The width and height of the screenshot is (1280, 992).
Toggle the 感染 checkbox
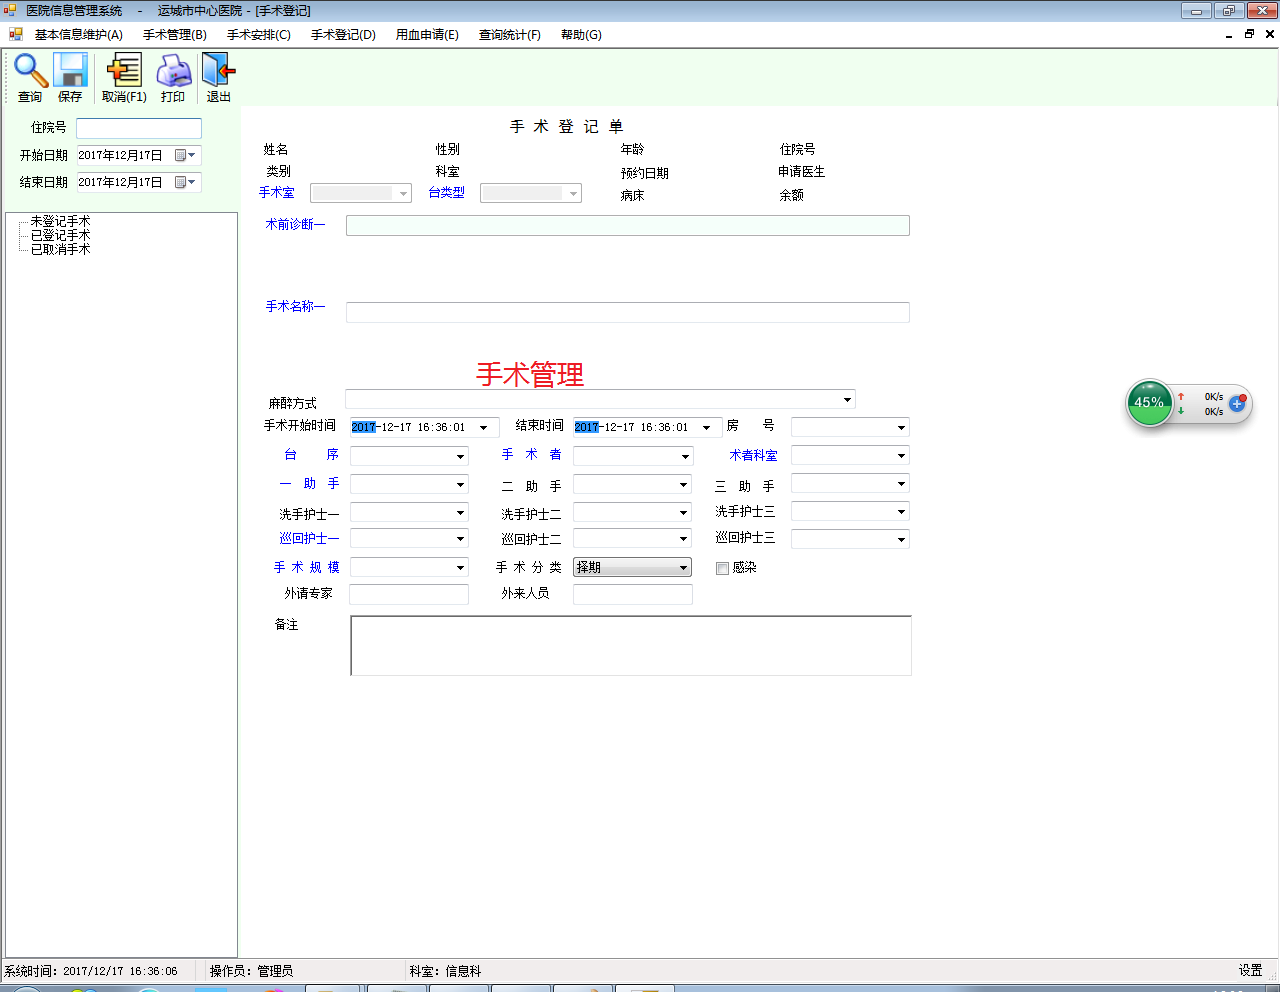722,568
